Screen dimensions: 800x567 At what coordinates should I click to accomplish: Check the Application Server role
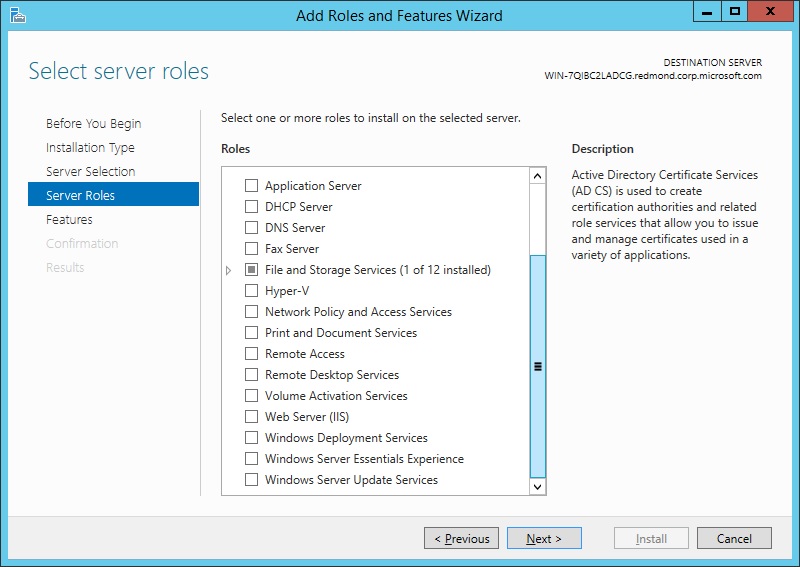[252, 185]
